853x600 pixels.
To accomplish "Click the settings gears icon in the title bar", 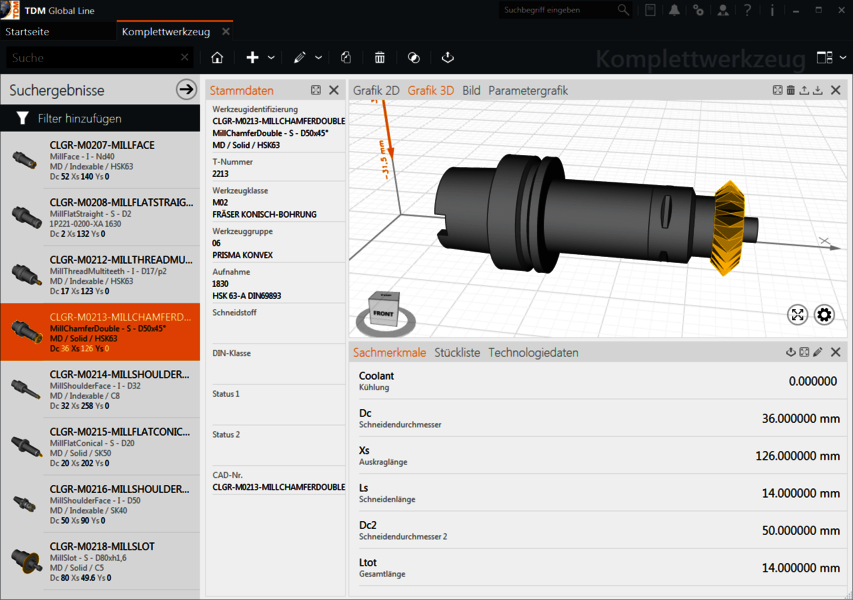I will click(699, 10).
